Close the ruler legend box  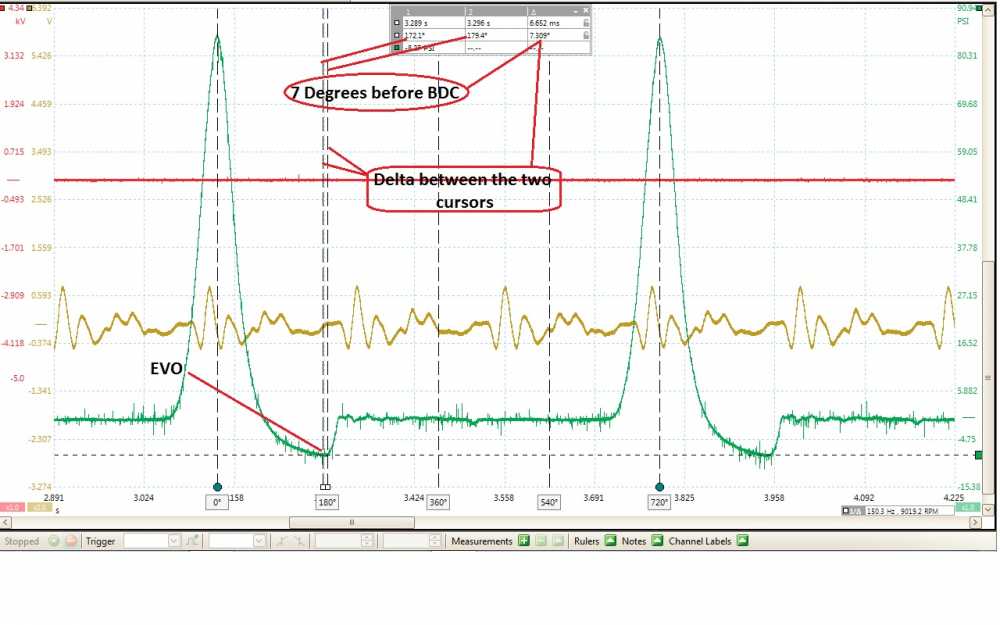pos(585,11)
